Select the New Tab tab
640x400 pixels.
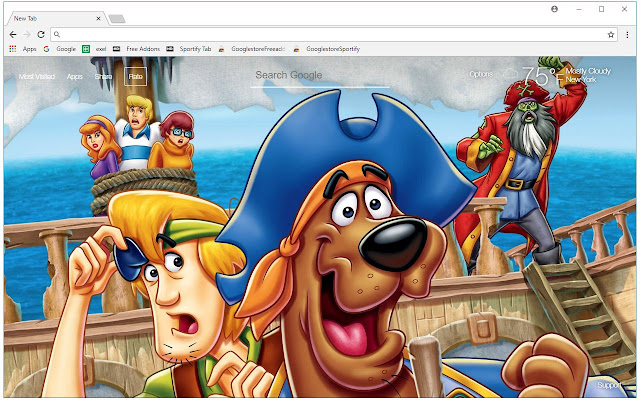coord(55,18)
